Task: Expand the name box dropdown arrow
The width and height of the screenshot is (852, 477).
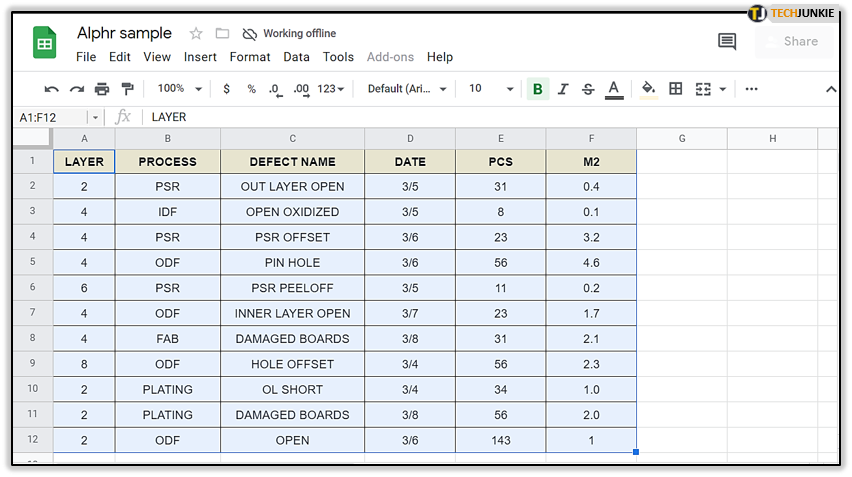Action: click(95, 117)
